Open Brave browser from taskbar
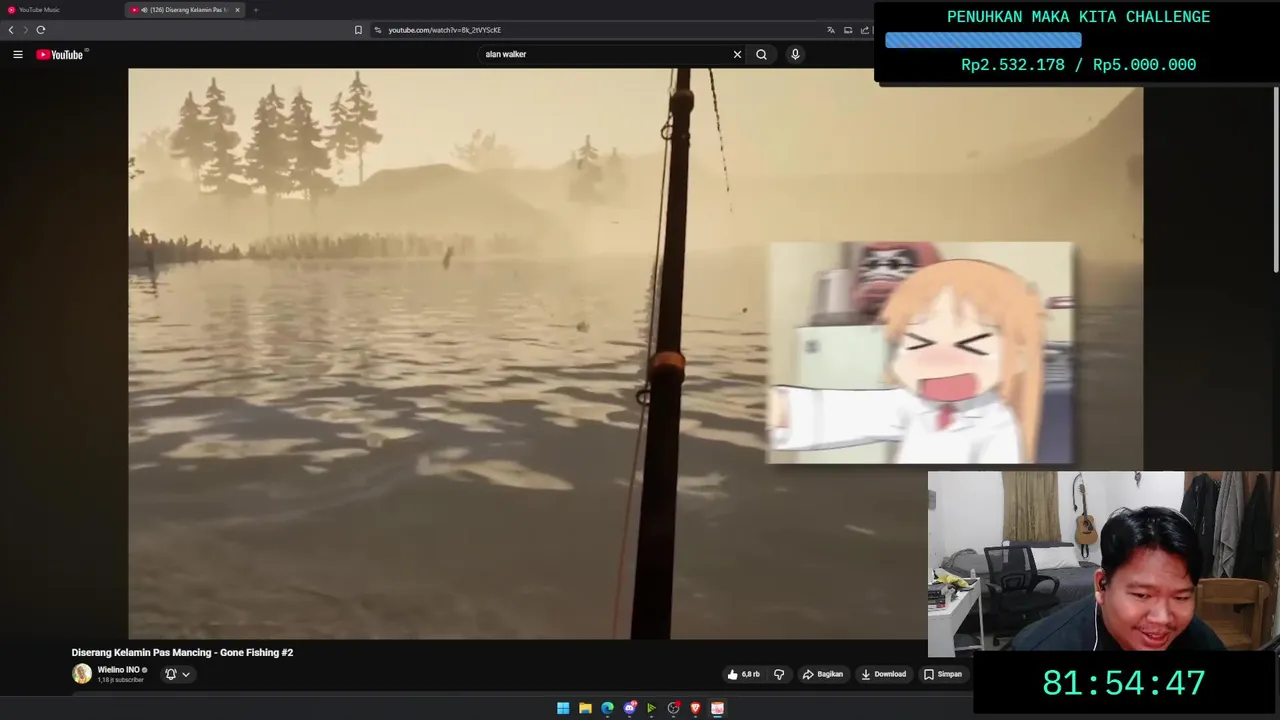Viewport: 1280px width, 720px height. click(x=695, y=708)
